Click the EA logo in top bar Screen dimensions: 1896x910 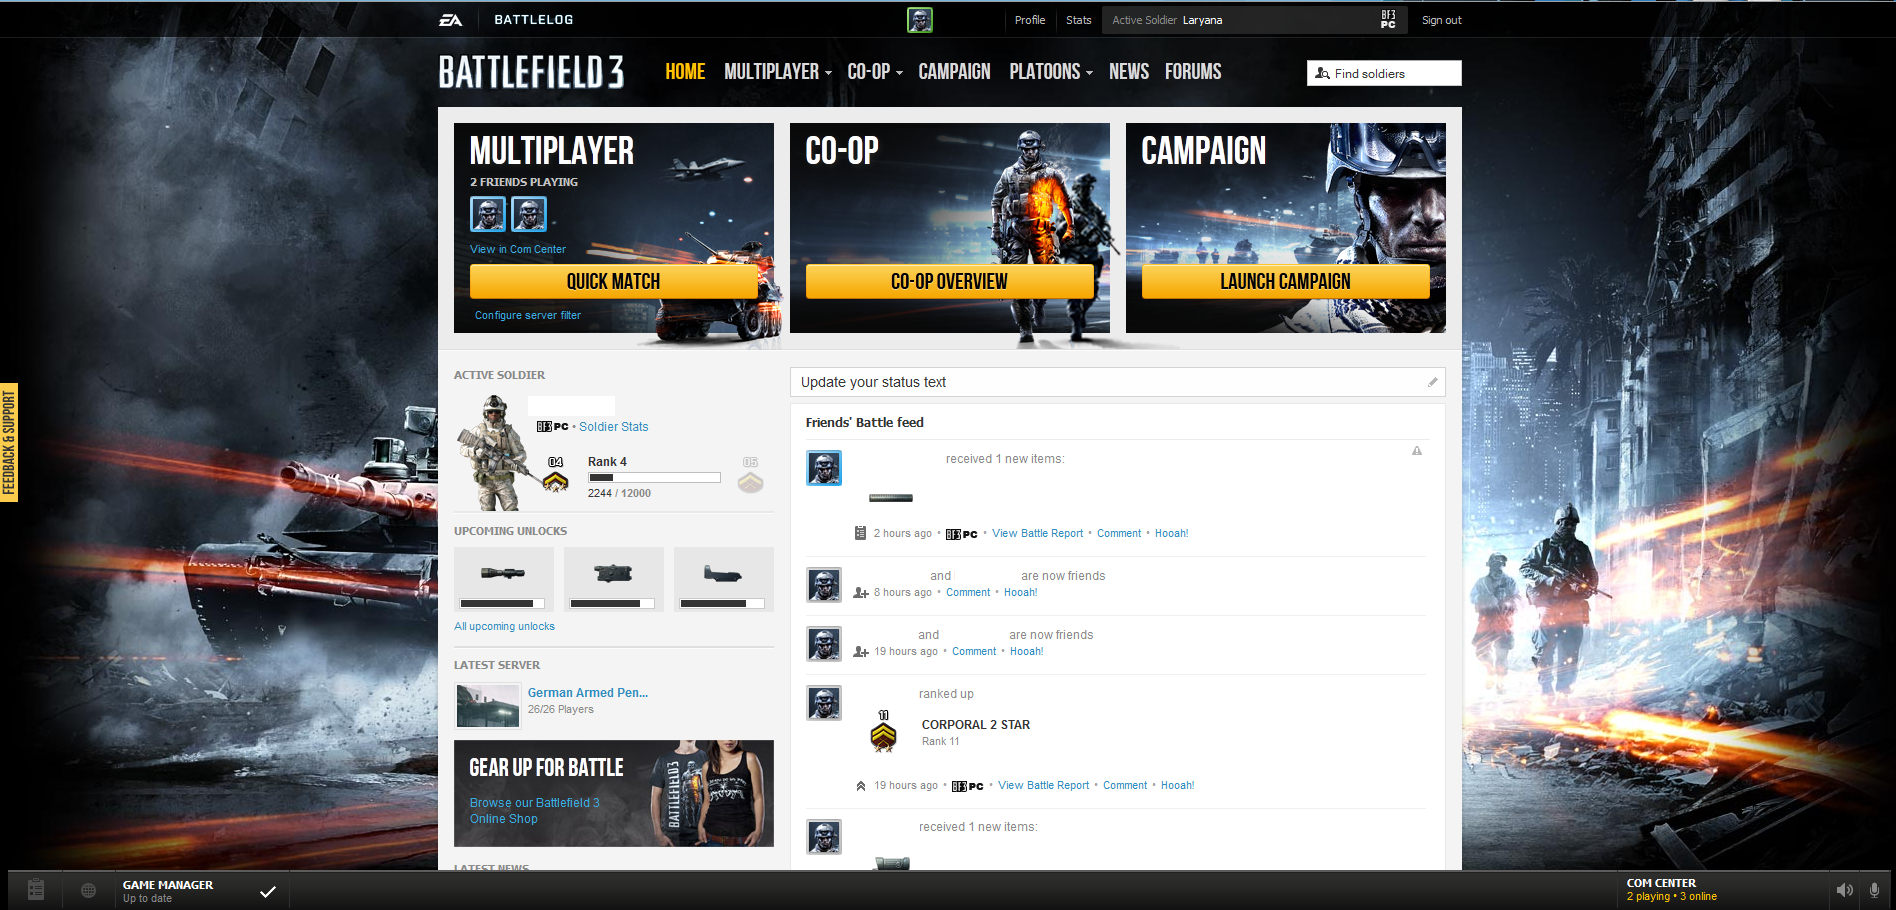tap(451, 20)
